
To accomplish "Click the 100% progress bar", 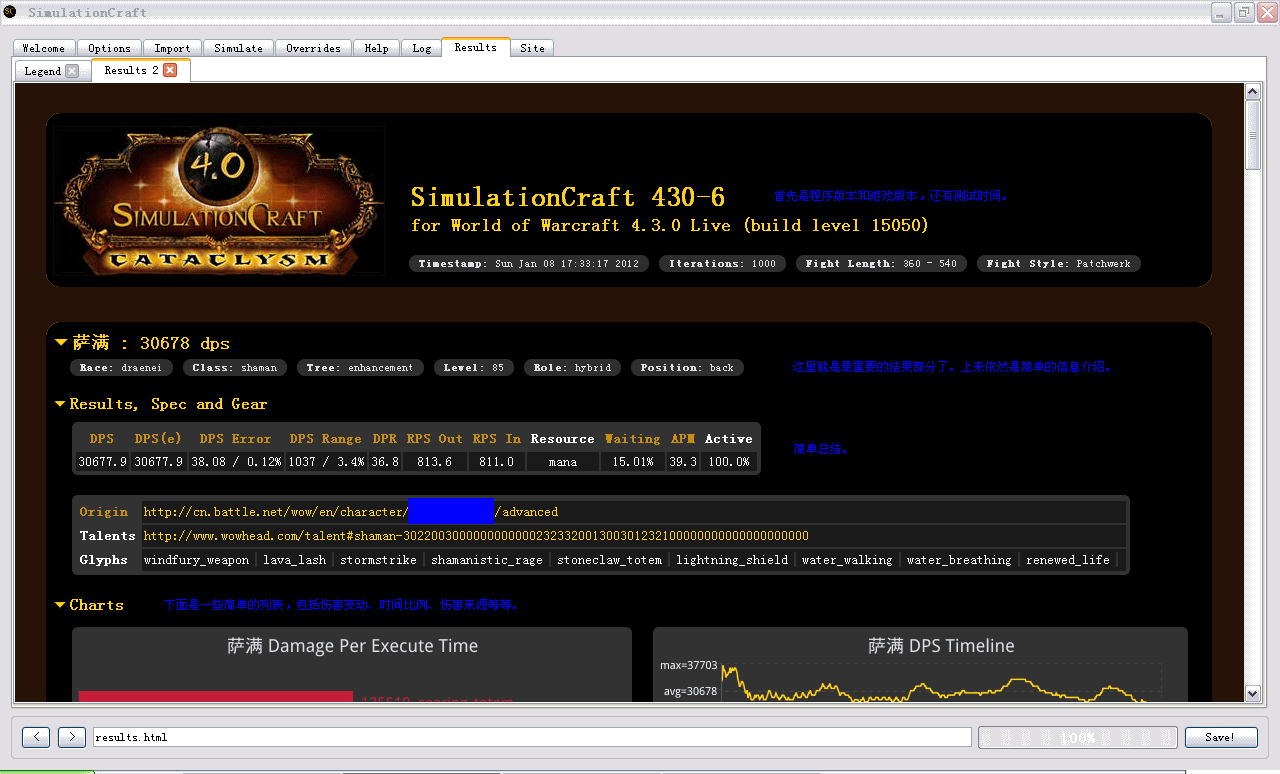I will 1077,737.
